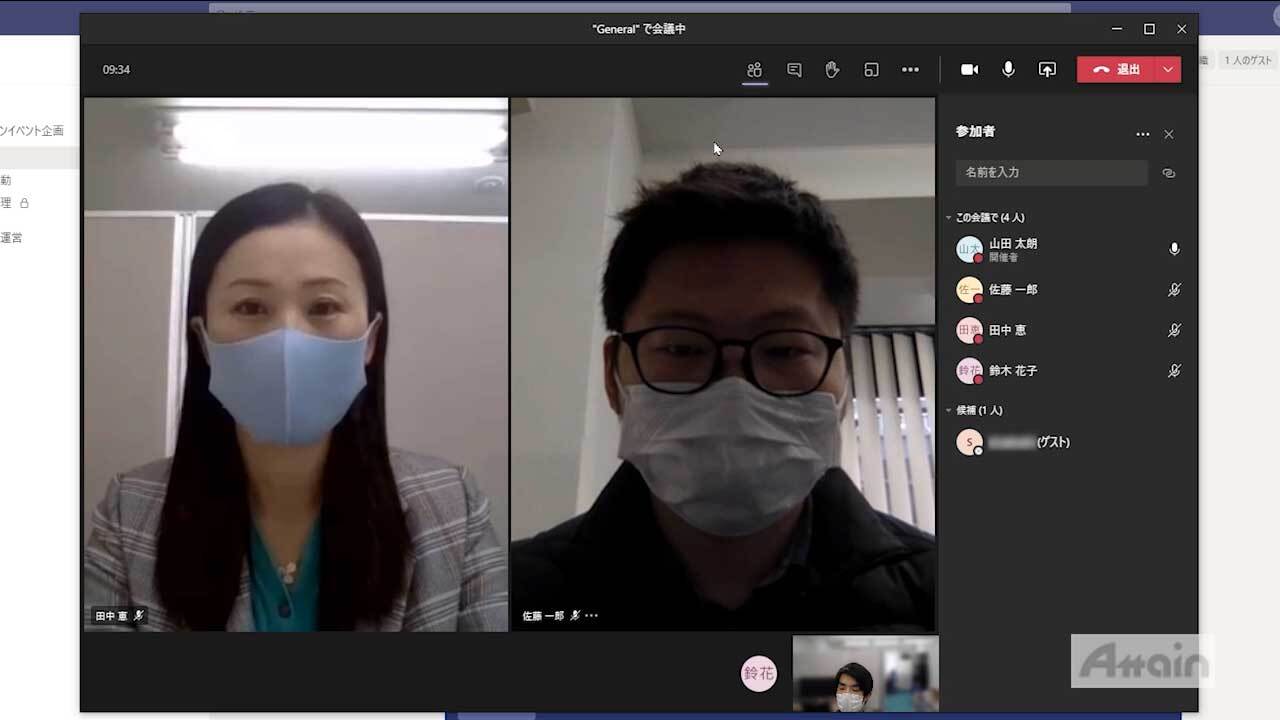Toggle the camera on or off
Image resolution: width=1280 pixels, height=720 pixels.
(969, 70)
